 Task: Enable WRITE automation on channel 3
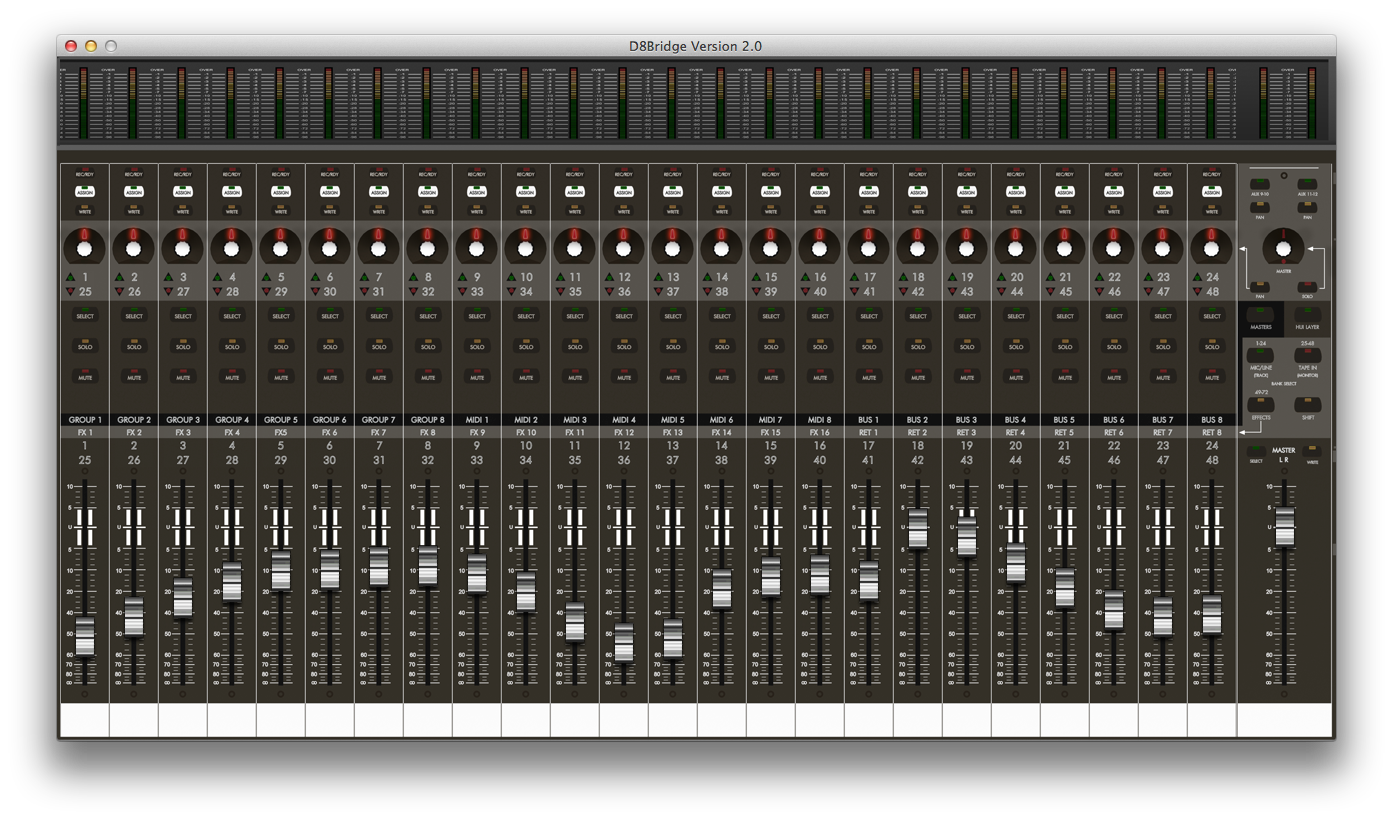click(183, 209)
